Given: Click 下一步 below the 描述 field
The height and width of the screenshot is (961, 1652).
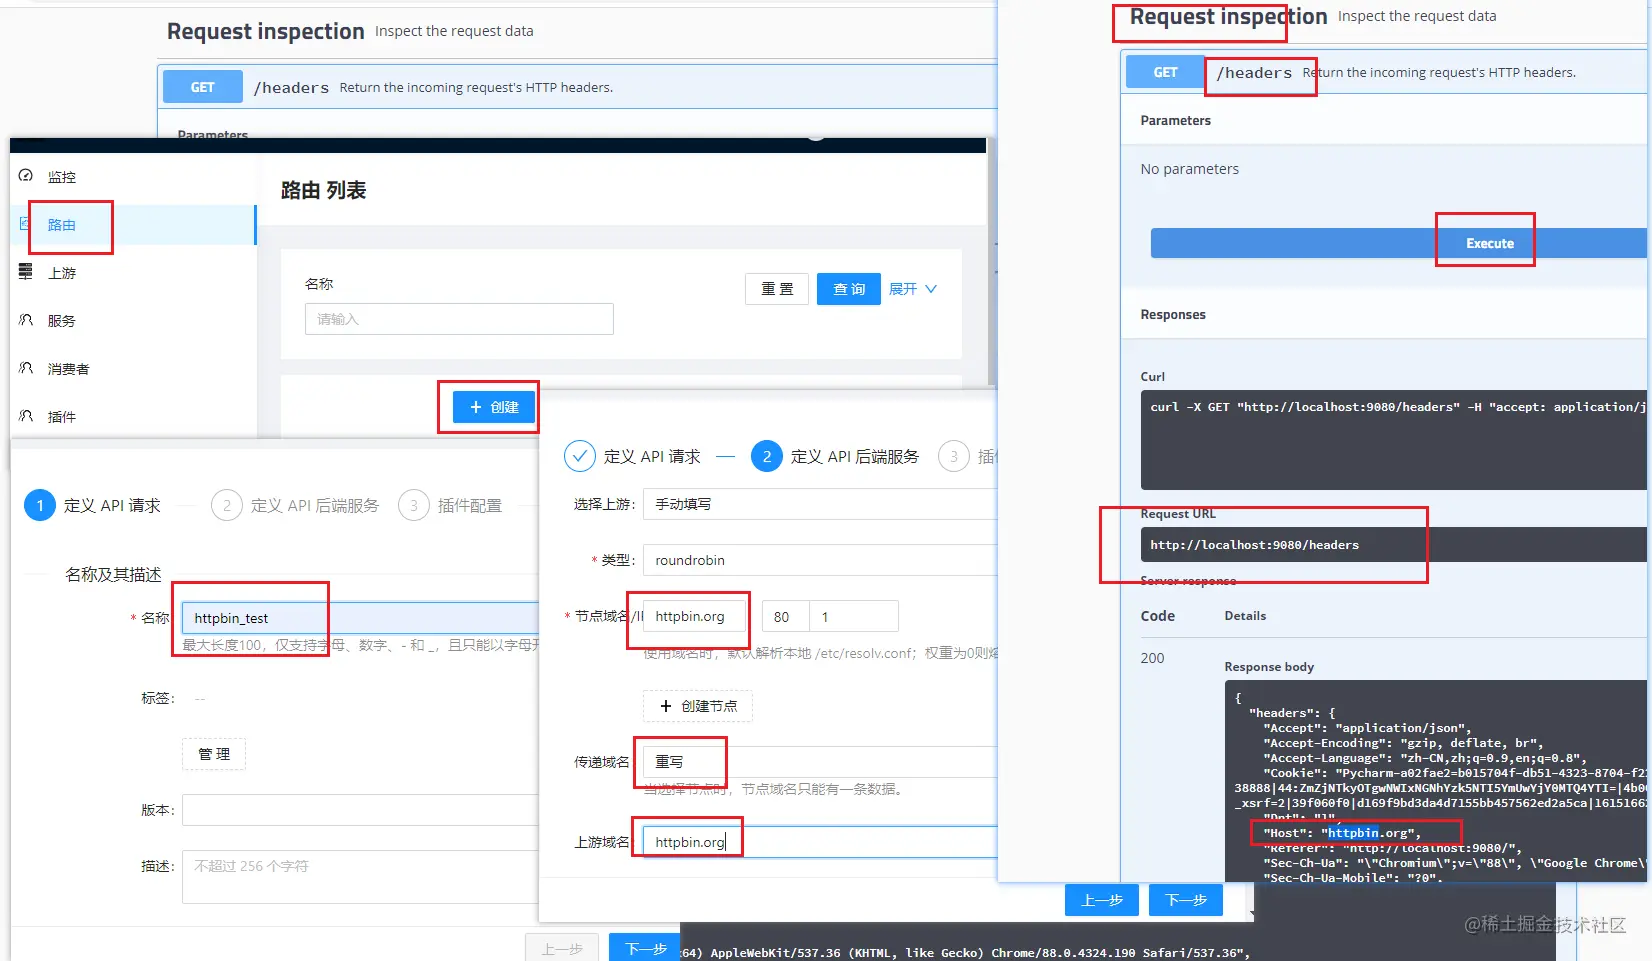Looking at the screenshot, I should click(645, 948).
